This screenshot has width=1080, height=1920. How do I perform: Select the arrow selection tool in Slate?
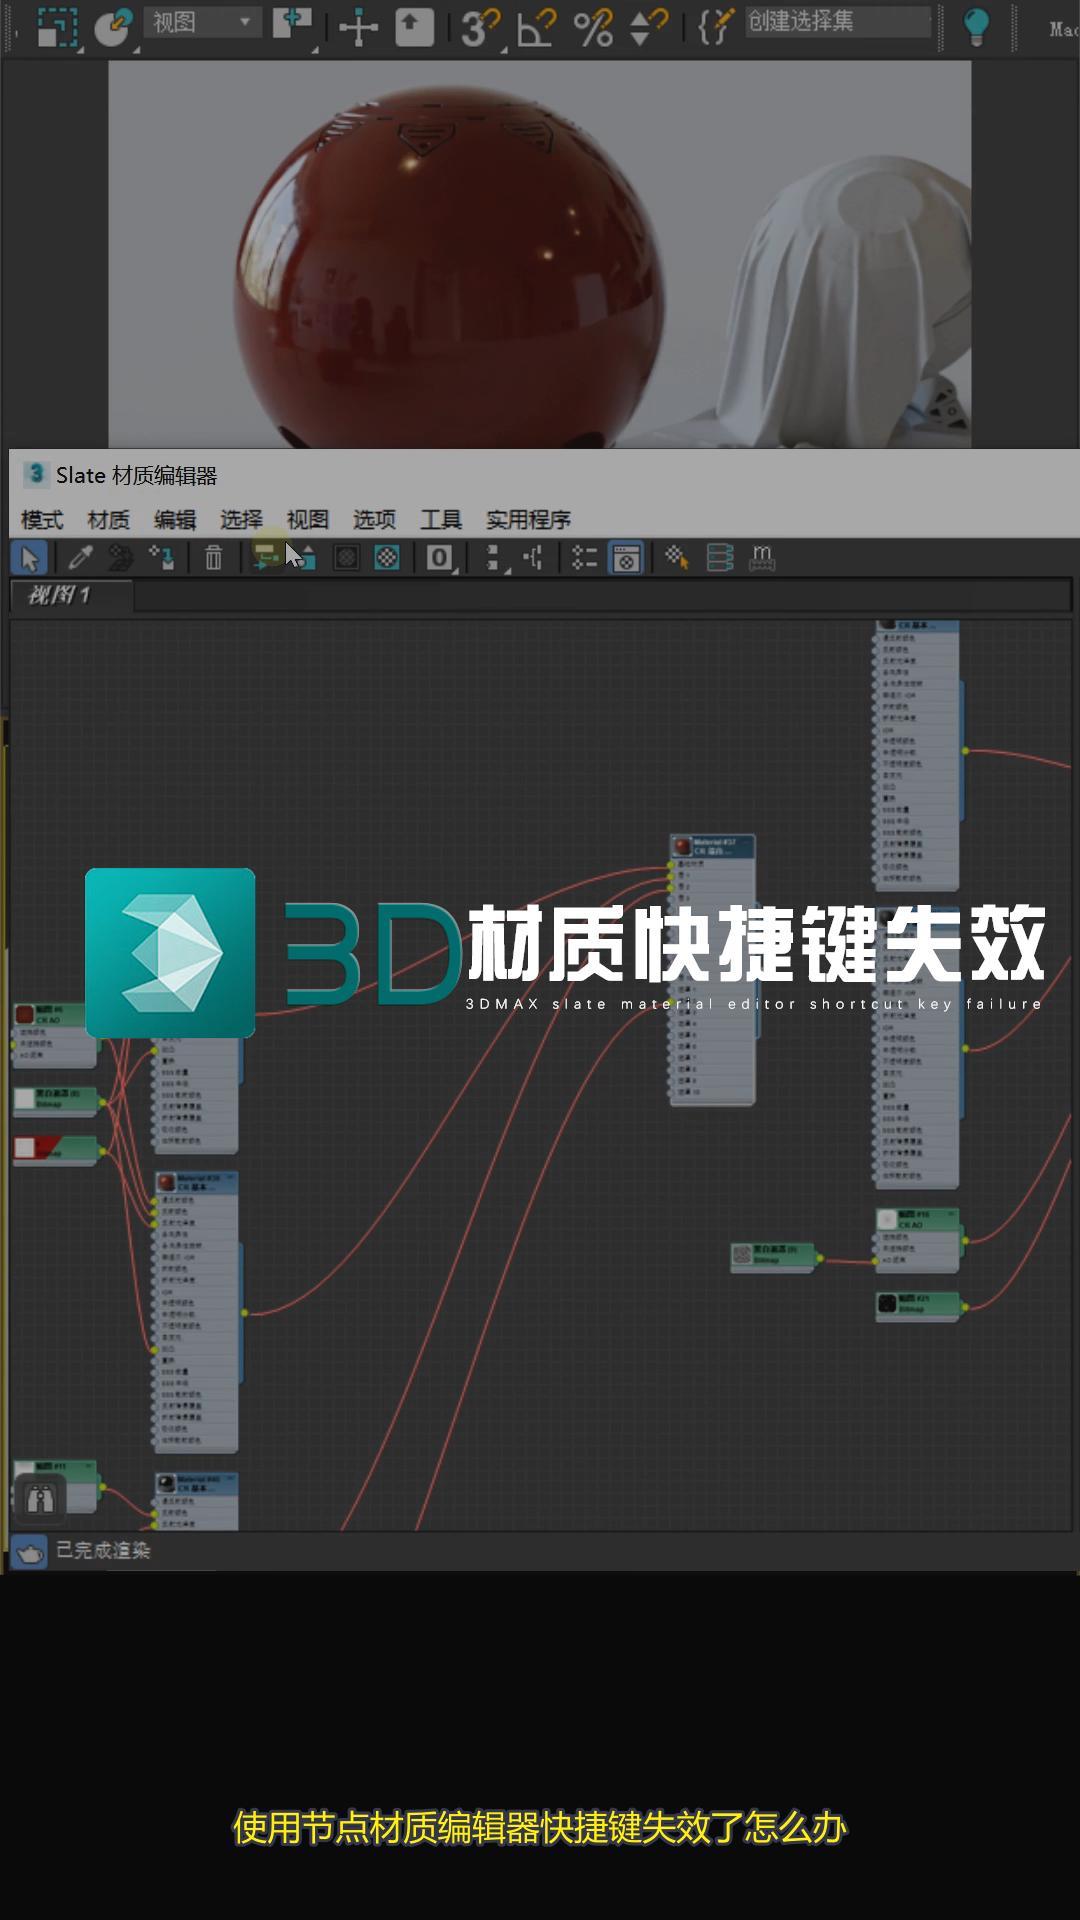click(29, 558)
